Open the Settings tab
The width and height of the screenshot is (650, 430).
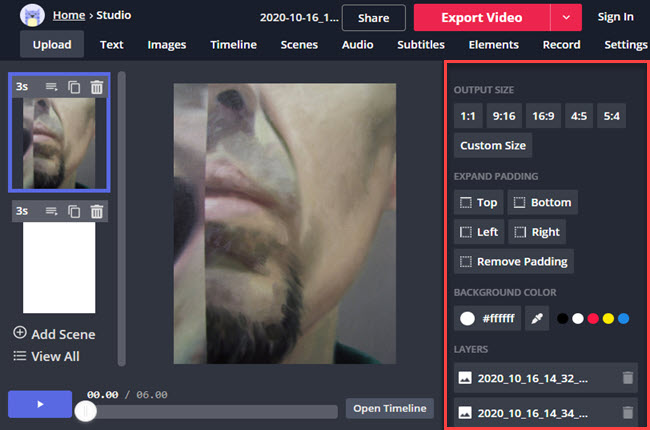(626, 45)
